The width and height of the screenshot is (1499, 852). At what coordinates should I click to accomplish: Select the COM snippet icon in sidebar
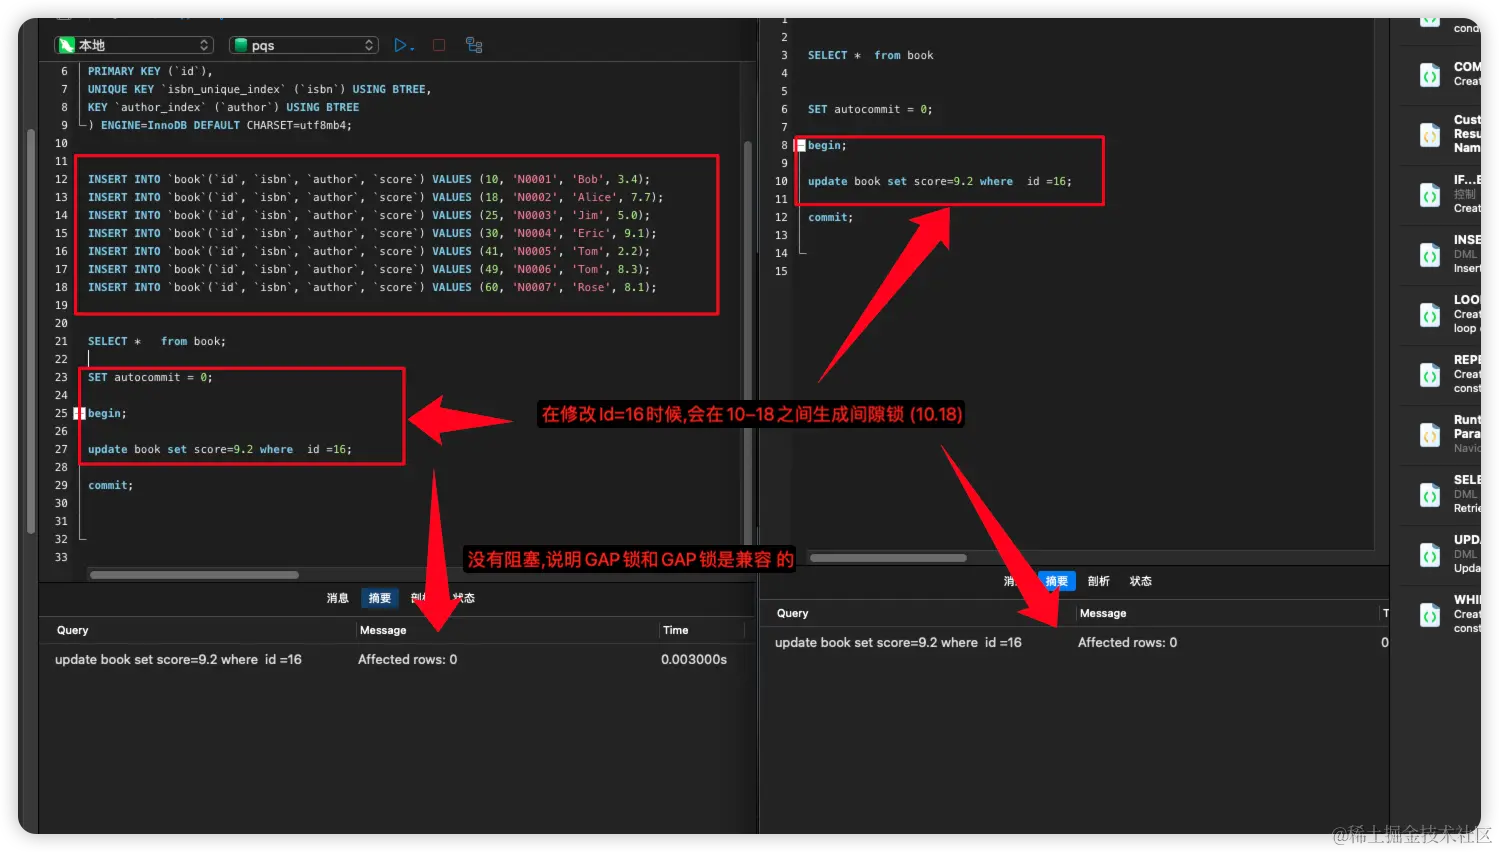pos(1430,75)
